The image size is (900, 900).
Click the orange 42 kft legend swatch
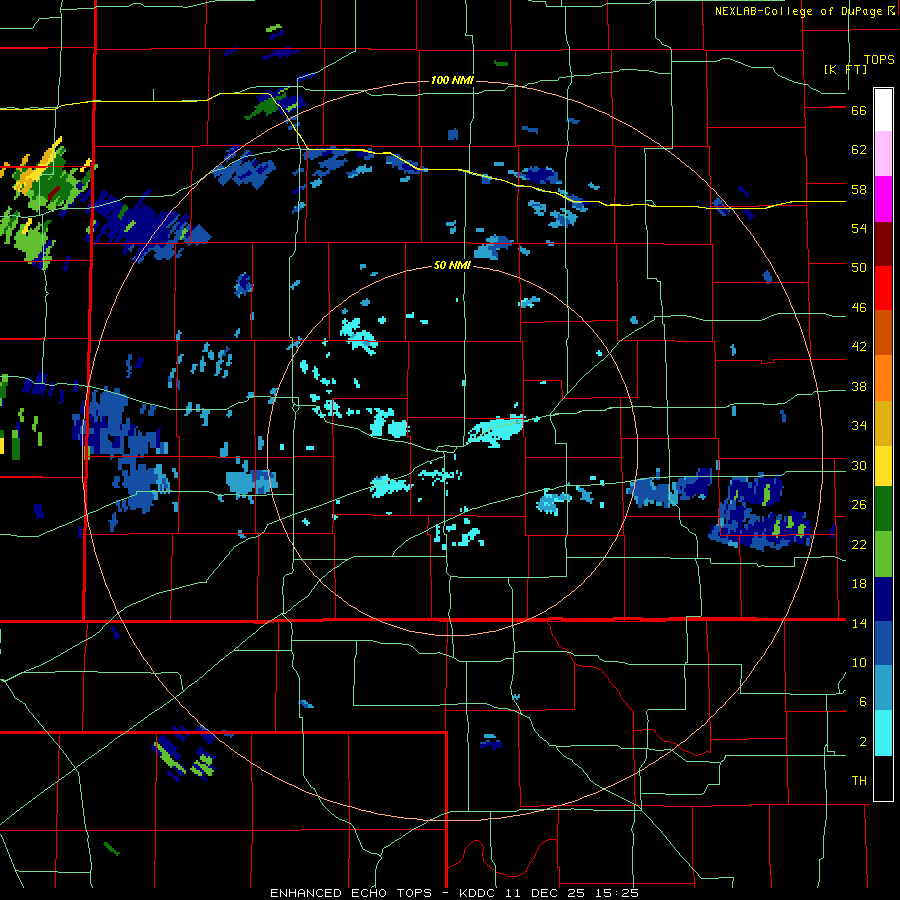tap(883, 378)
